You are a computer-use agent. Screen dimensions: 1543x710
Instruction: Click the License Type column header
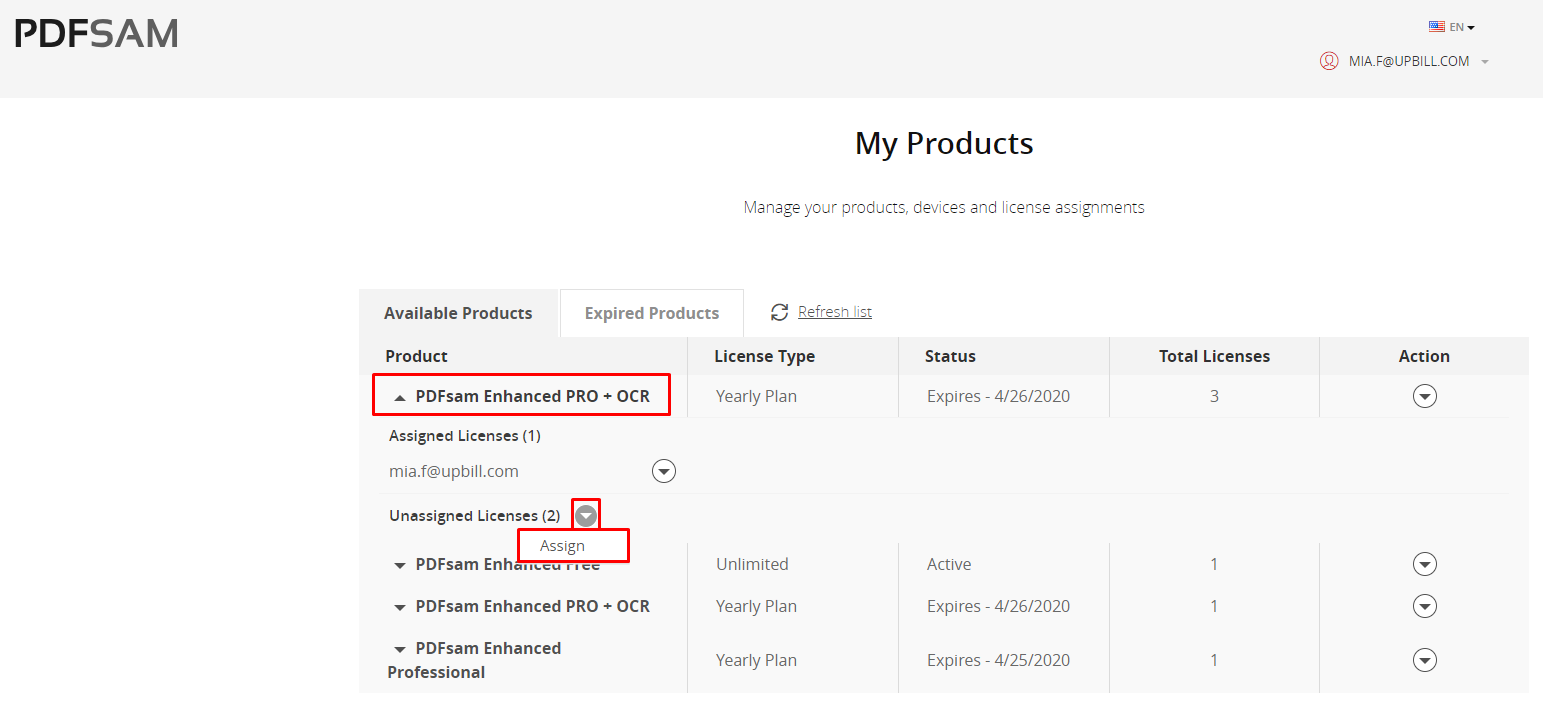pos(764,356)
